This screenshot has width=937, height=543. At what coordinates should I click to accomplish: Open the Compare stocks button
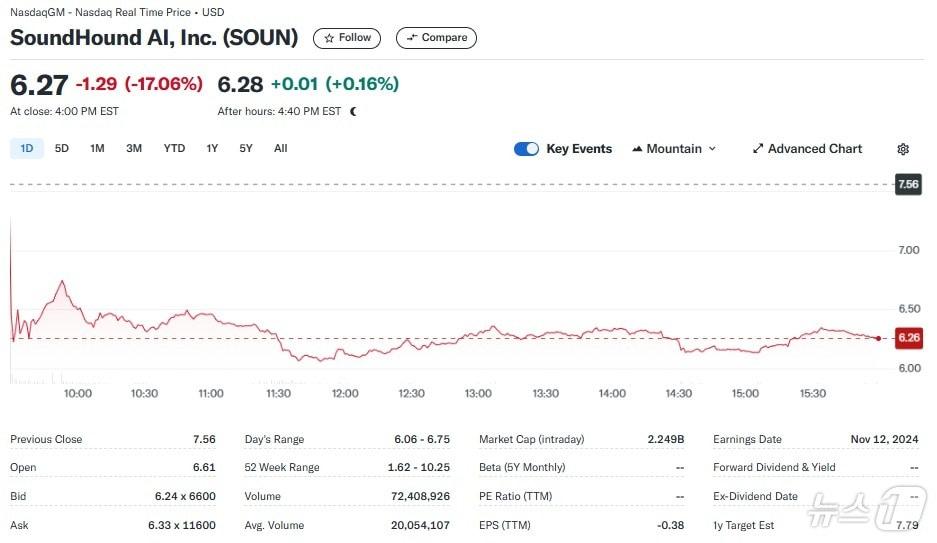[436, 38]
